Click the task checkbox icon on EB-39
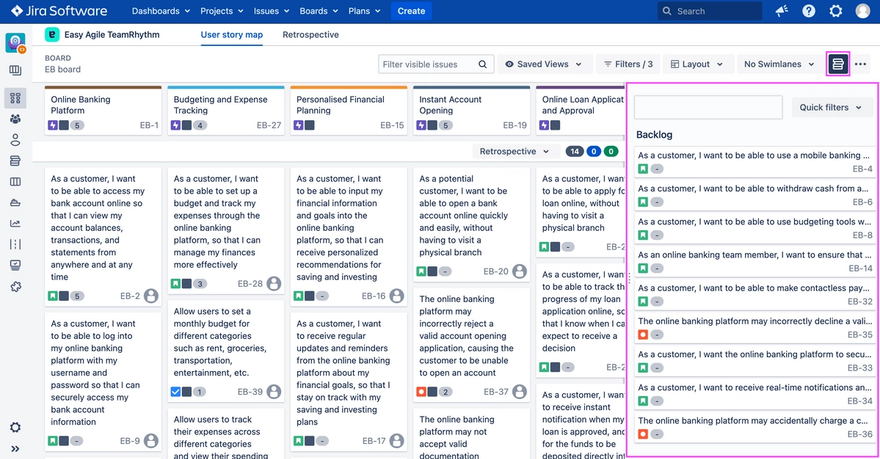The image size is (880, 459). (x=176, y=392)
